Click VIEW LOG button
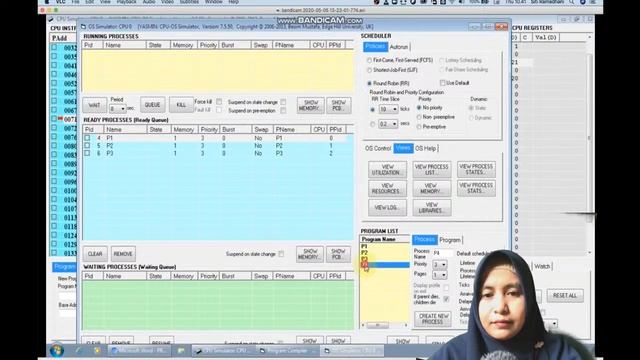This screenshot has height=360, width=640. (387, 207)
